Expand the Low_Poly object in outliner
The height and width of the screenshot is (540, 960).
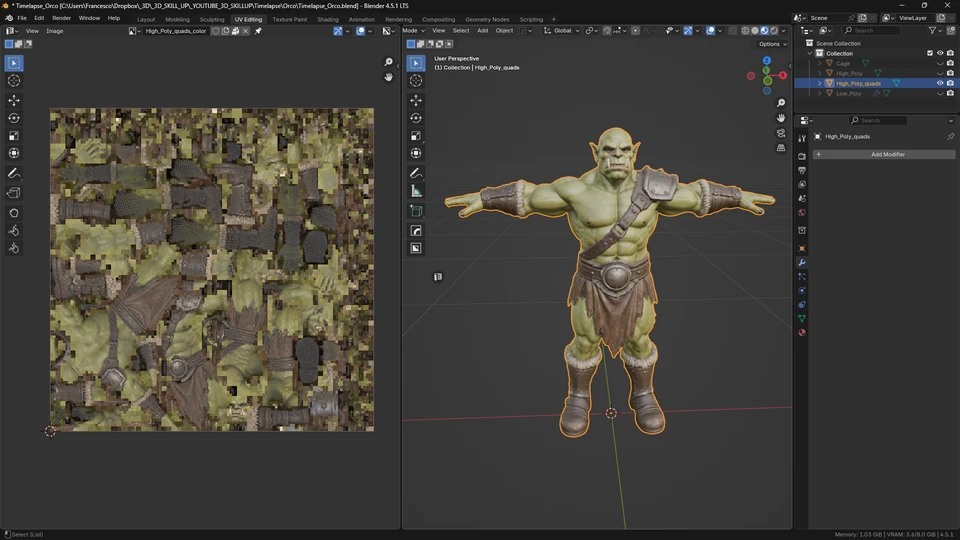tap(820, 93)
